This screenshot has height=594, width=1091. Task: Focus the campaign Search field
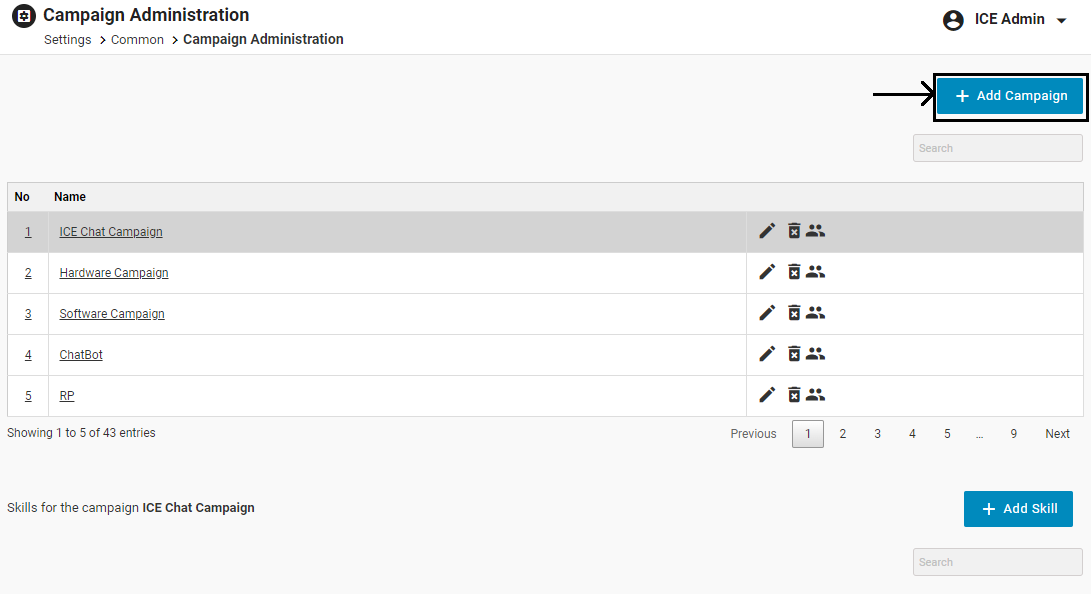pyautogui.click(x=997, y=148)
